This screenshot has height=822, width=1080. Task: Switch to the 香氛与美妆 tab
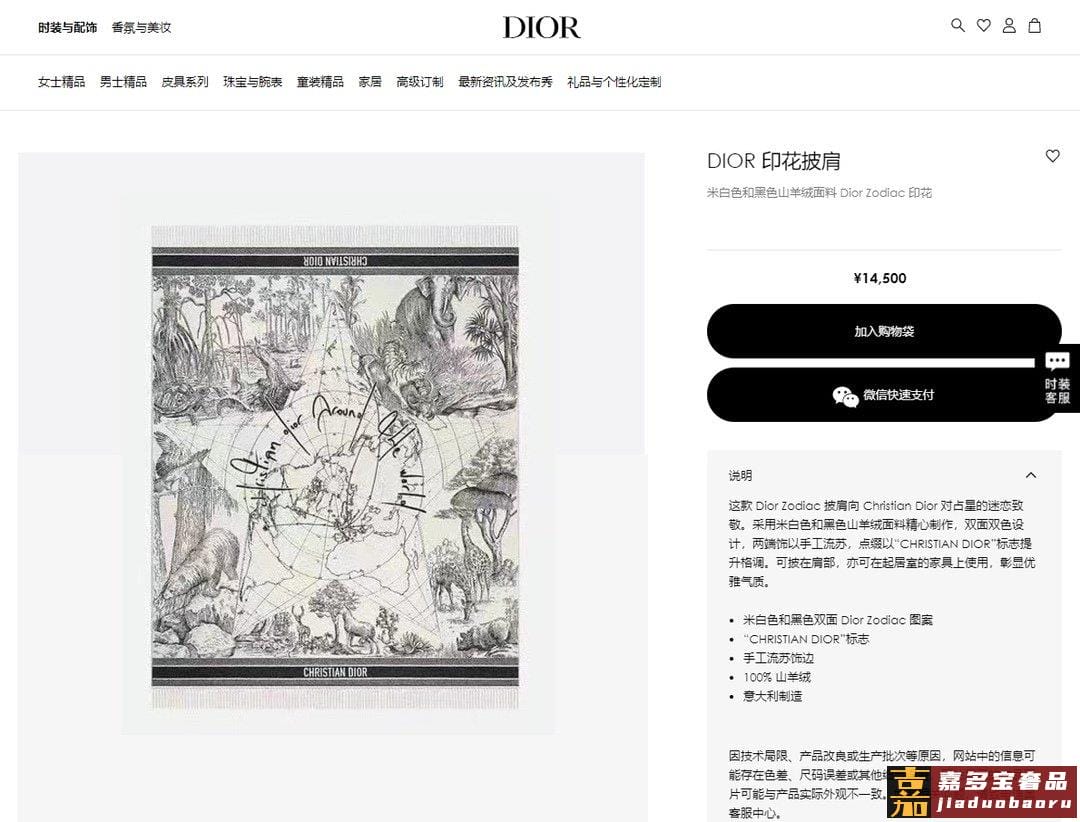pos(141,28)
